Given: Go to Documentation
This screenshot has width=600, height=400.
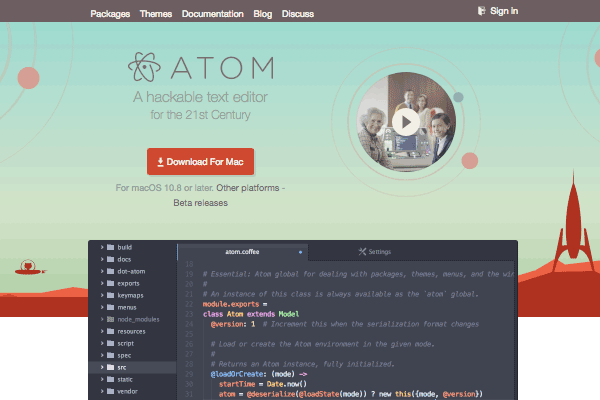Looking at the screenshot, I should tap(213, 14).
